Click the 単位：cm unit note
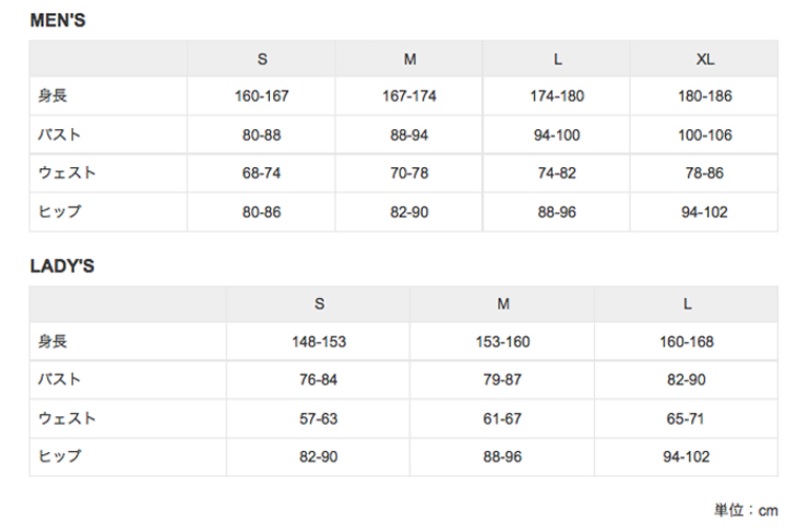Image resolution: width=791 pixels, height=531 pixels. click(x=745, y=510)
